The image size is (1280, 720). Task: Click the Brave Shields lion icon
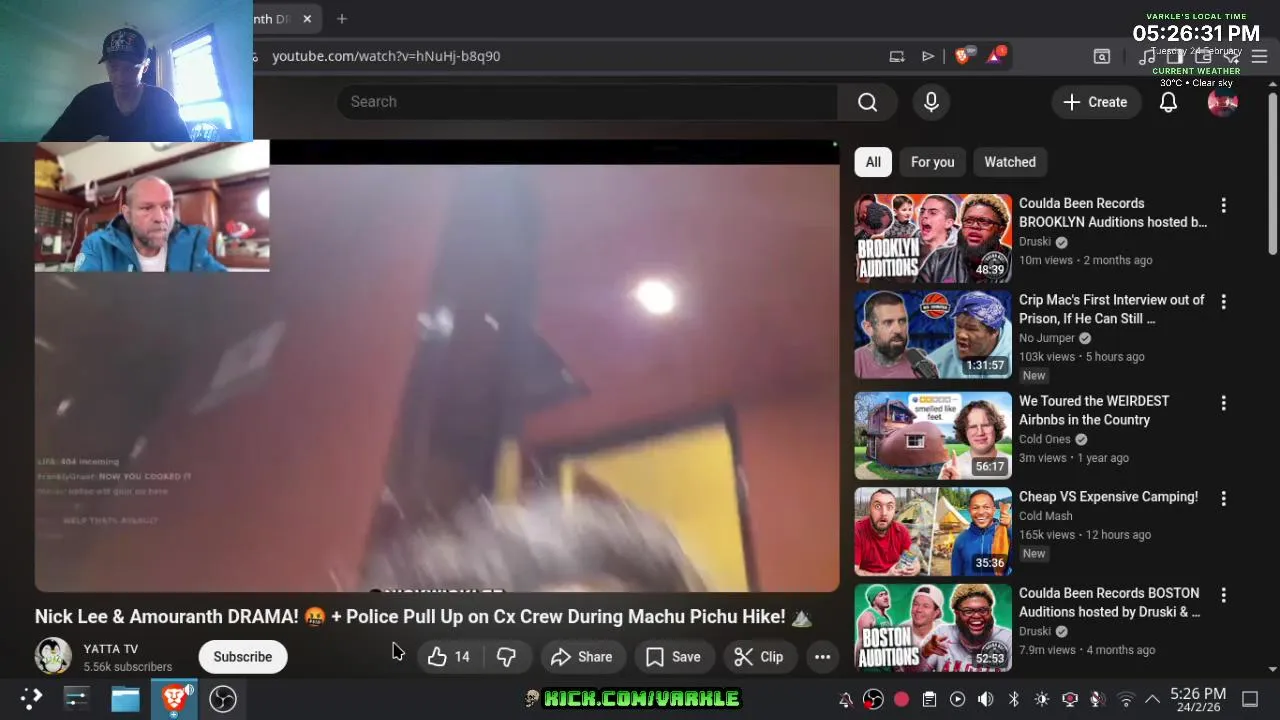point(962,56)
